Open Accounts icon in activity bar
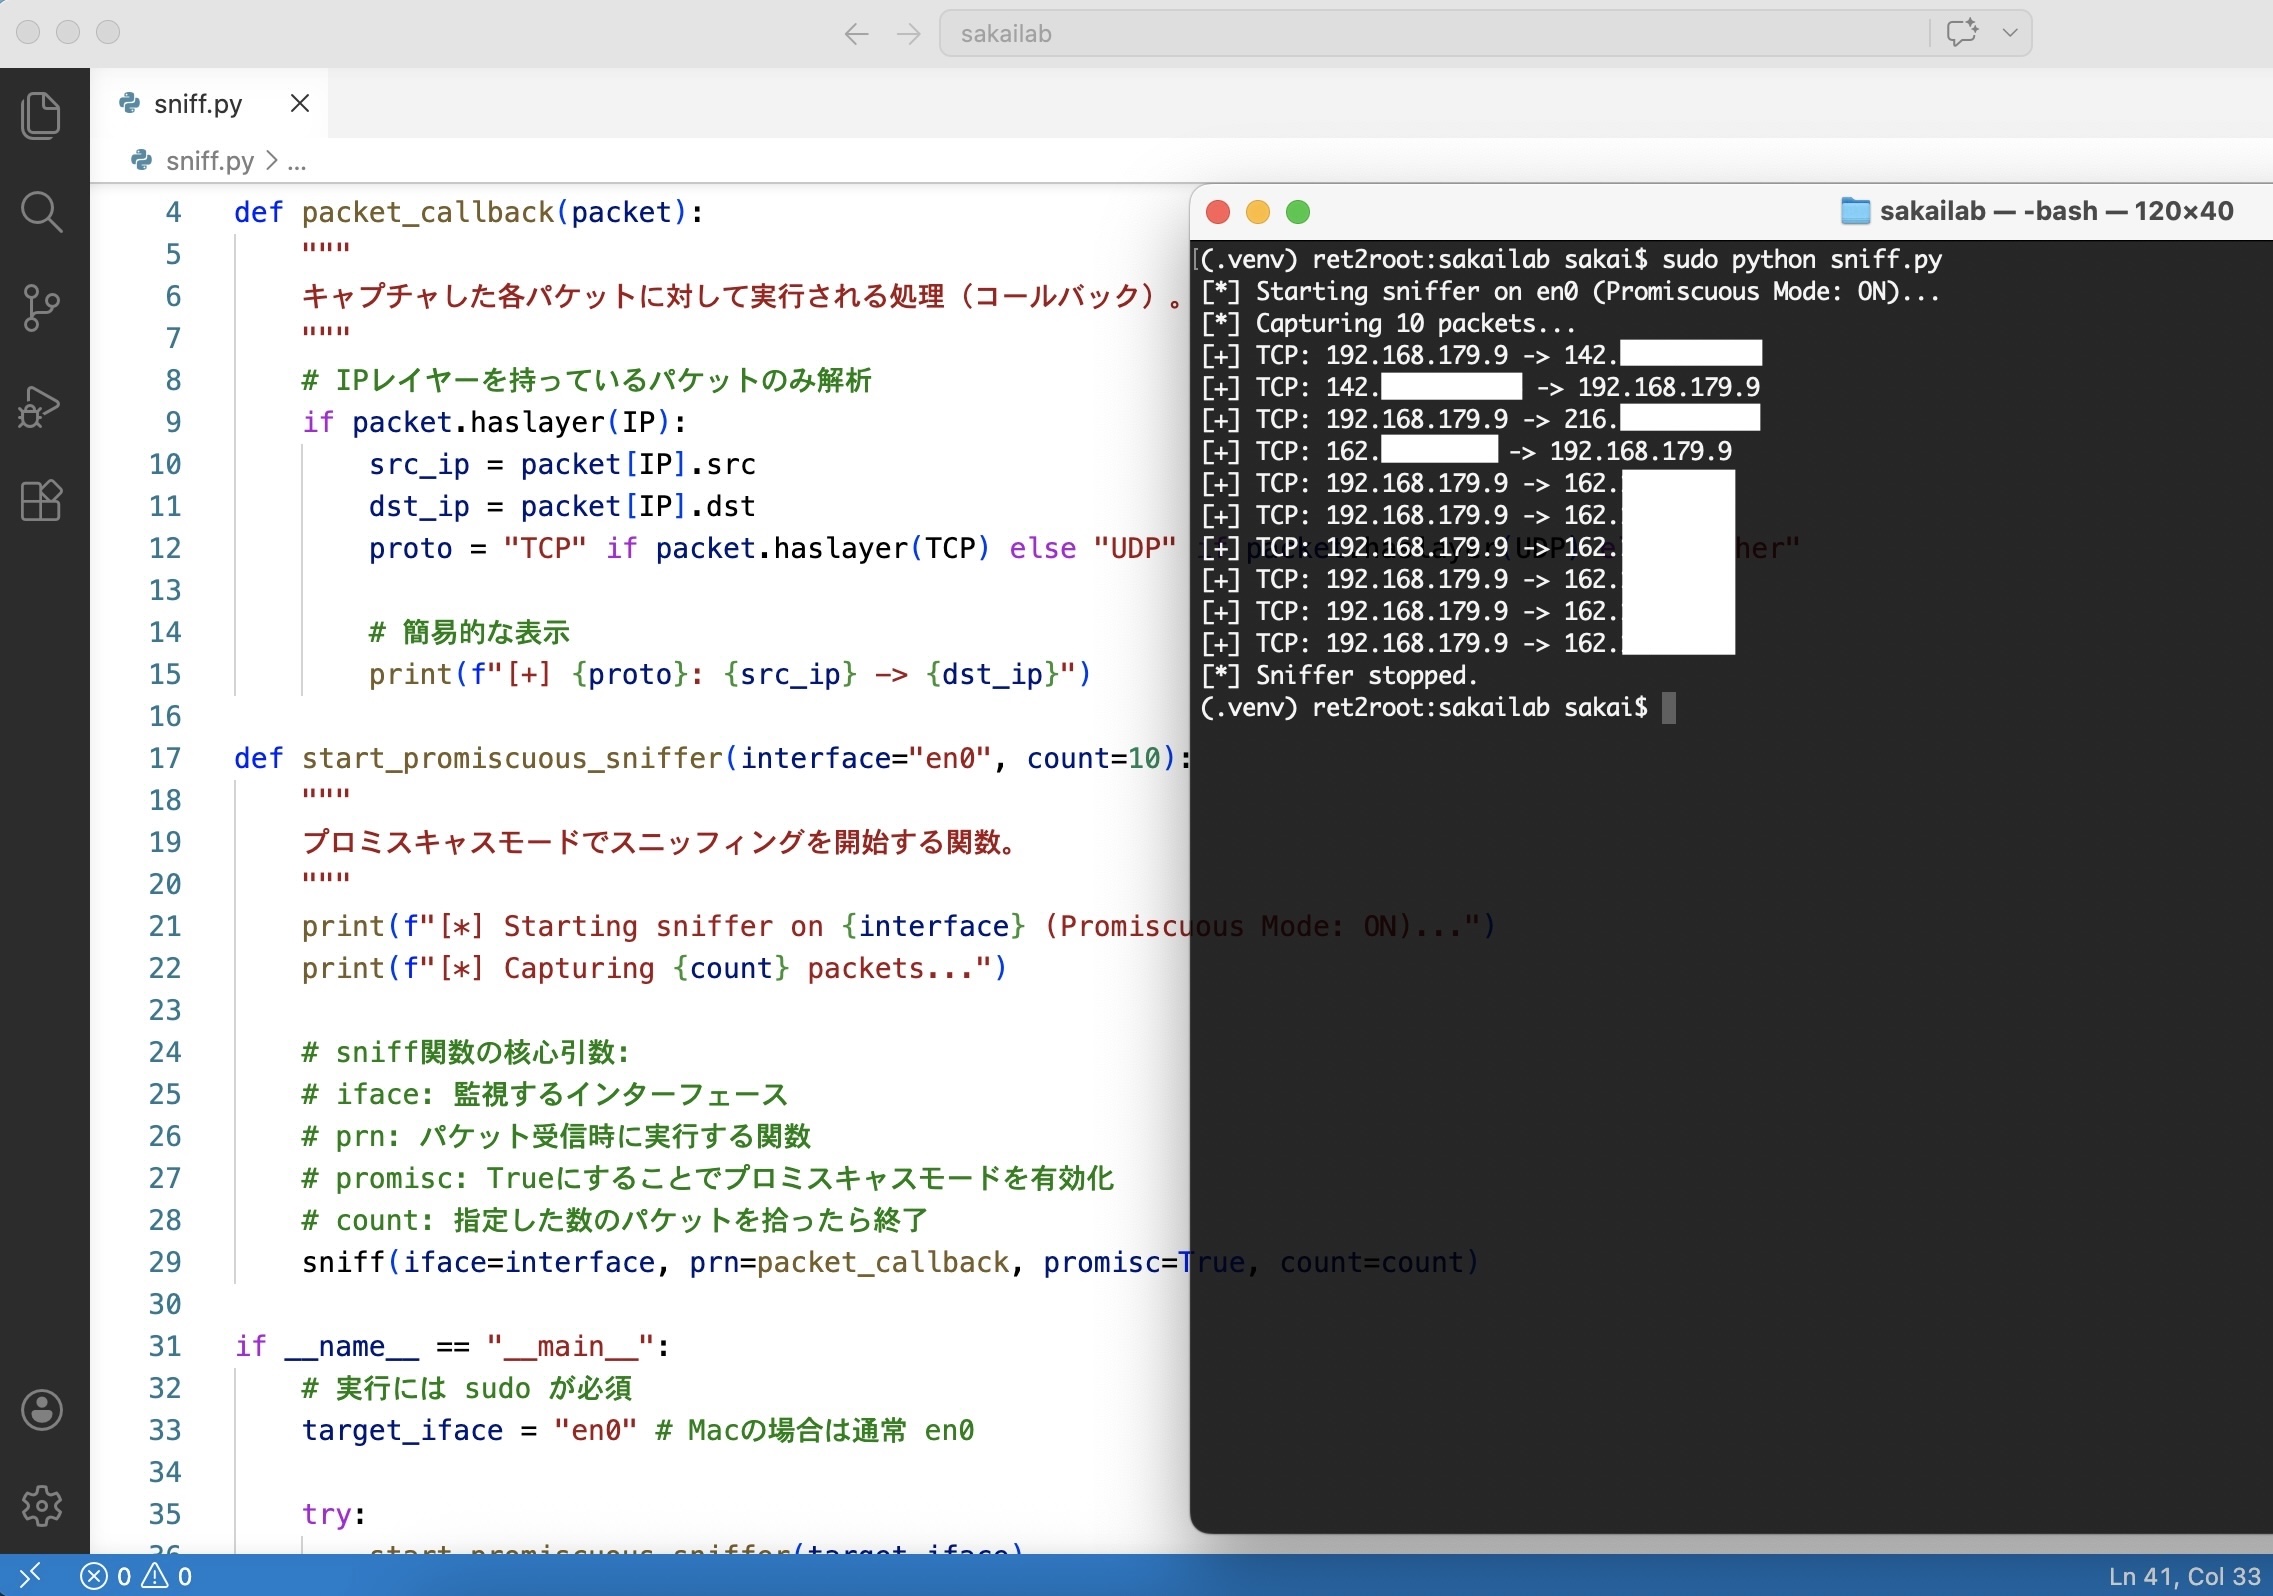Viewport: 2273px width, 1596px height. pos(41,1410)
